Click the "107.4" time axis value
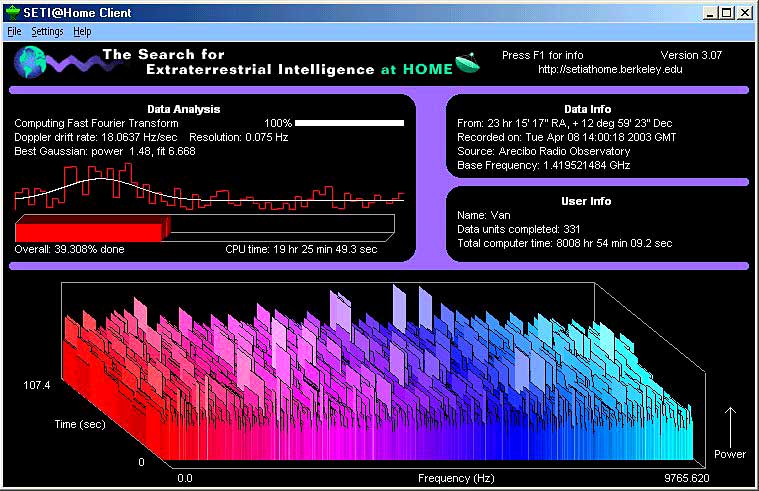759x491 pixels. [x=37, y=385]
